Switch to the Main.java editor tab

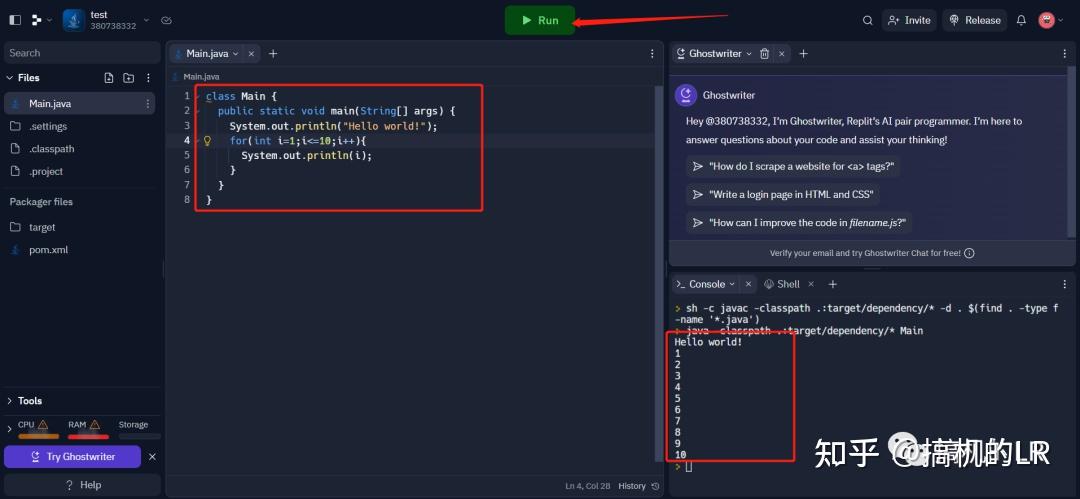click(207, 53)
